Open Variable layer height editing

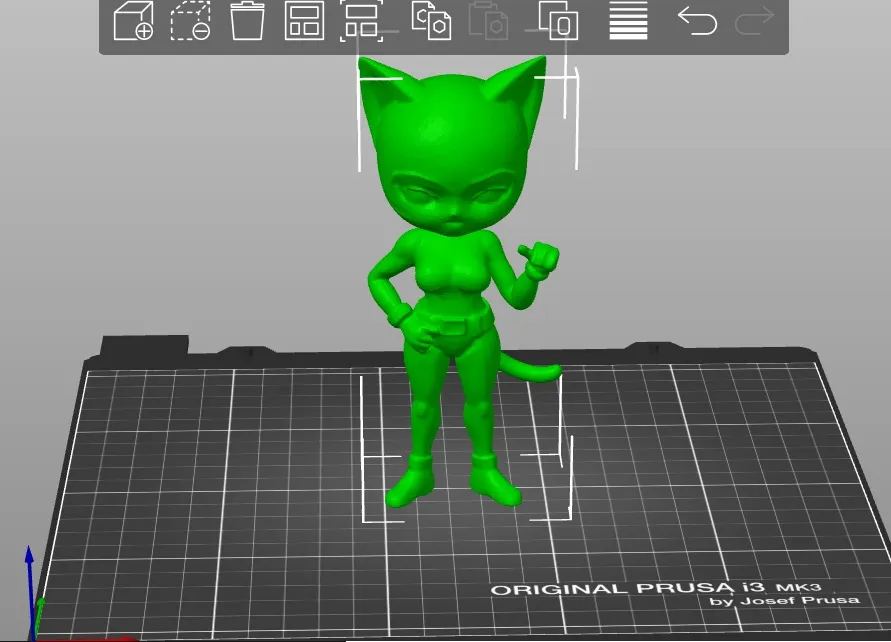point(628,21)
